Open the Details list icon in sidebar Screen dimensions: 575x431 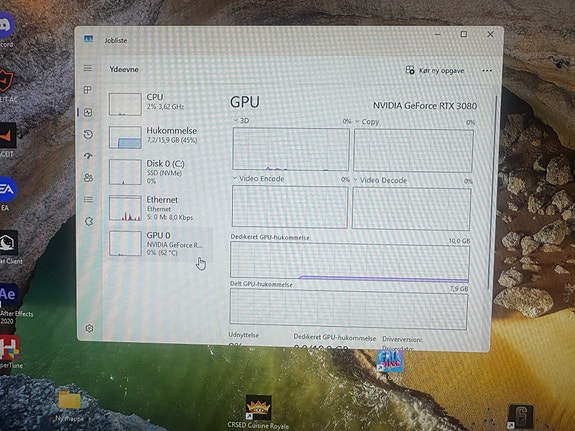tap(88, 200)
